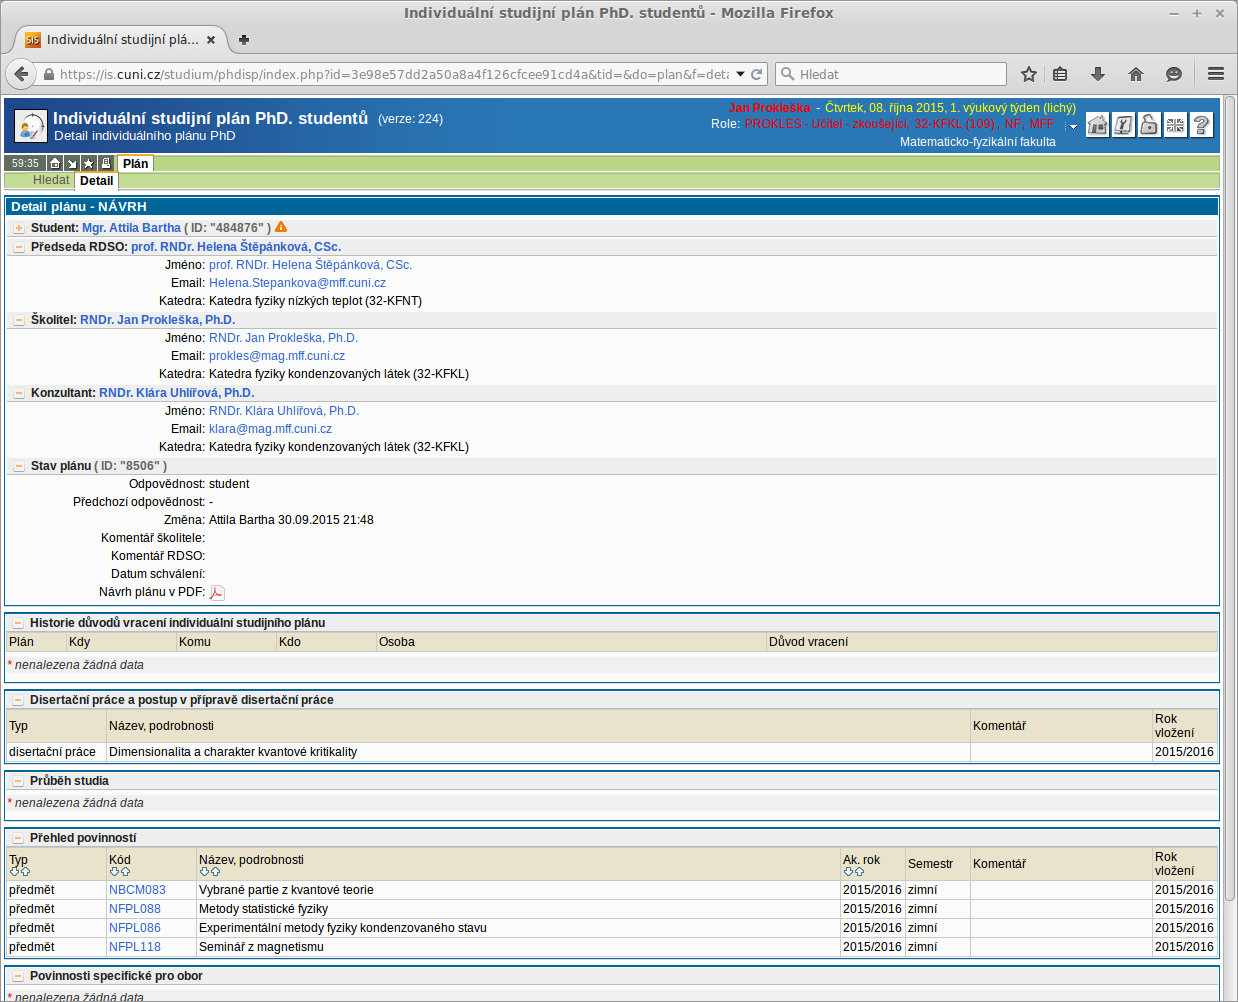Sort Ak. rok column ascending with up arrow
Screen dimensions: 1238x1002
pos(859,872)
